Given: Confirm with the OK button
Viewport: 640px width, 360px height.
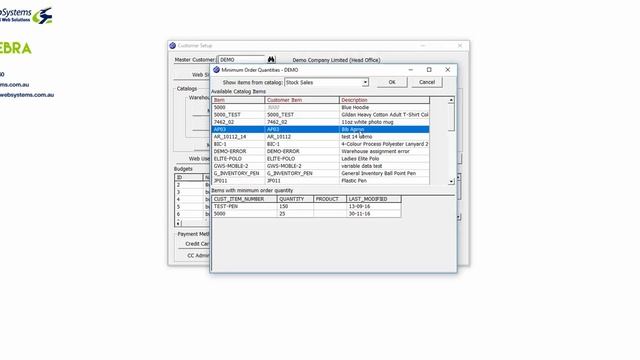Looking at the screenshot, I should click(392, 82).
